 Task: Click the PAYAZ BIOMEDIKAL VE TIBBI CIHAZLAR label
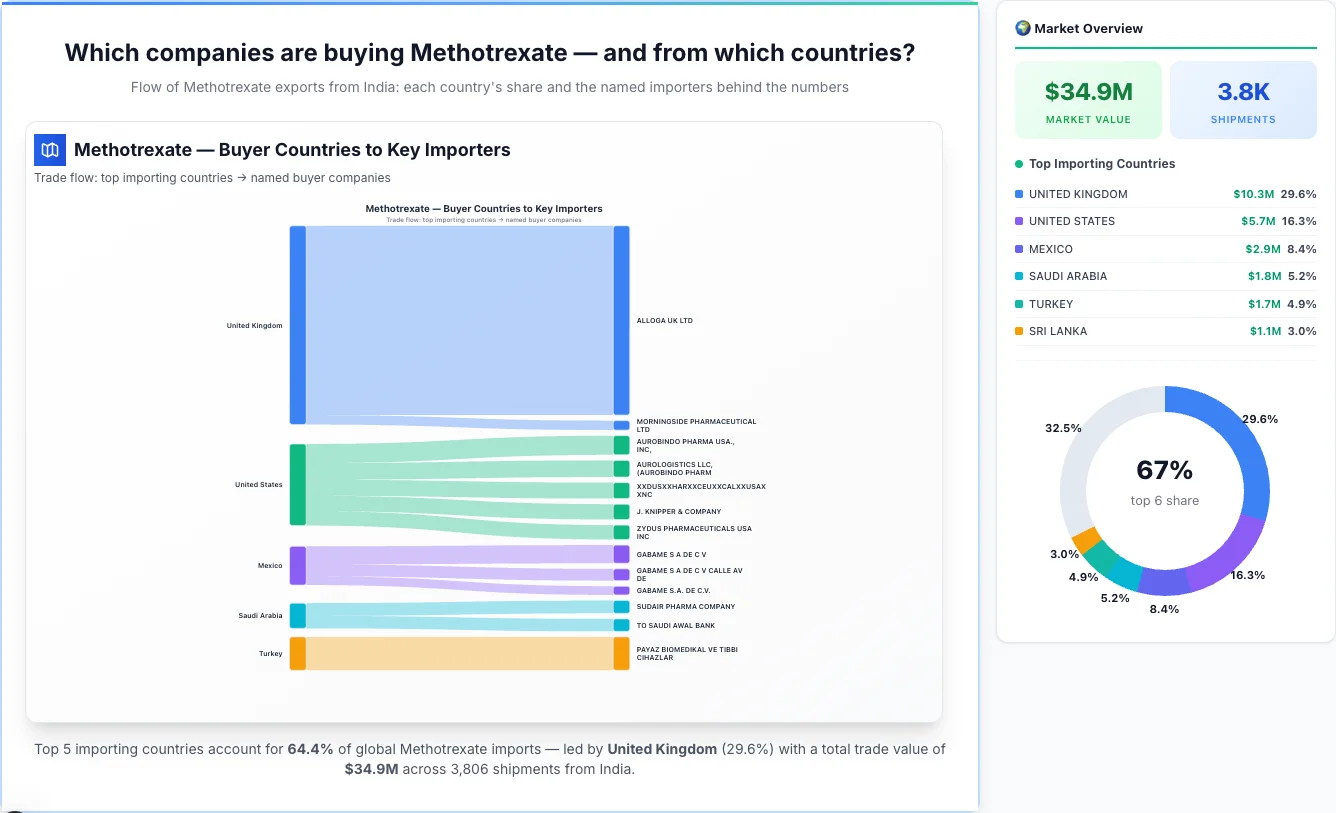tap(687, 653)
